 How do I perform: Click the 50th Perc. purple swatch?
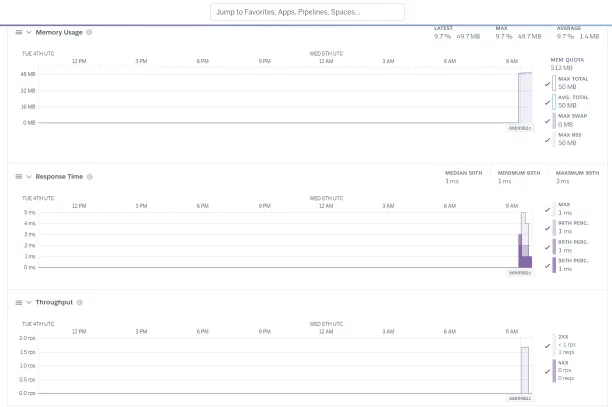pos(554,265)
